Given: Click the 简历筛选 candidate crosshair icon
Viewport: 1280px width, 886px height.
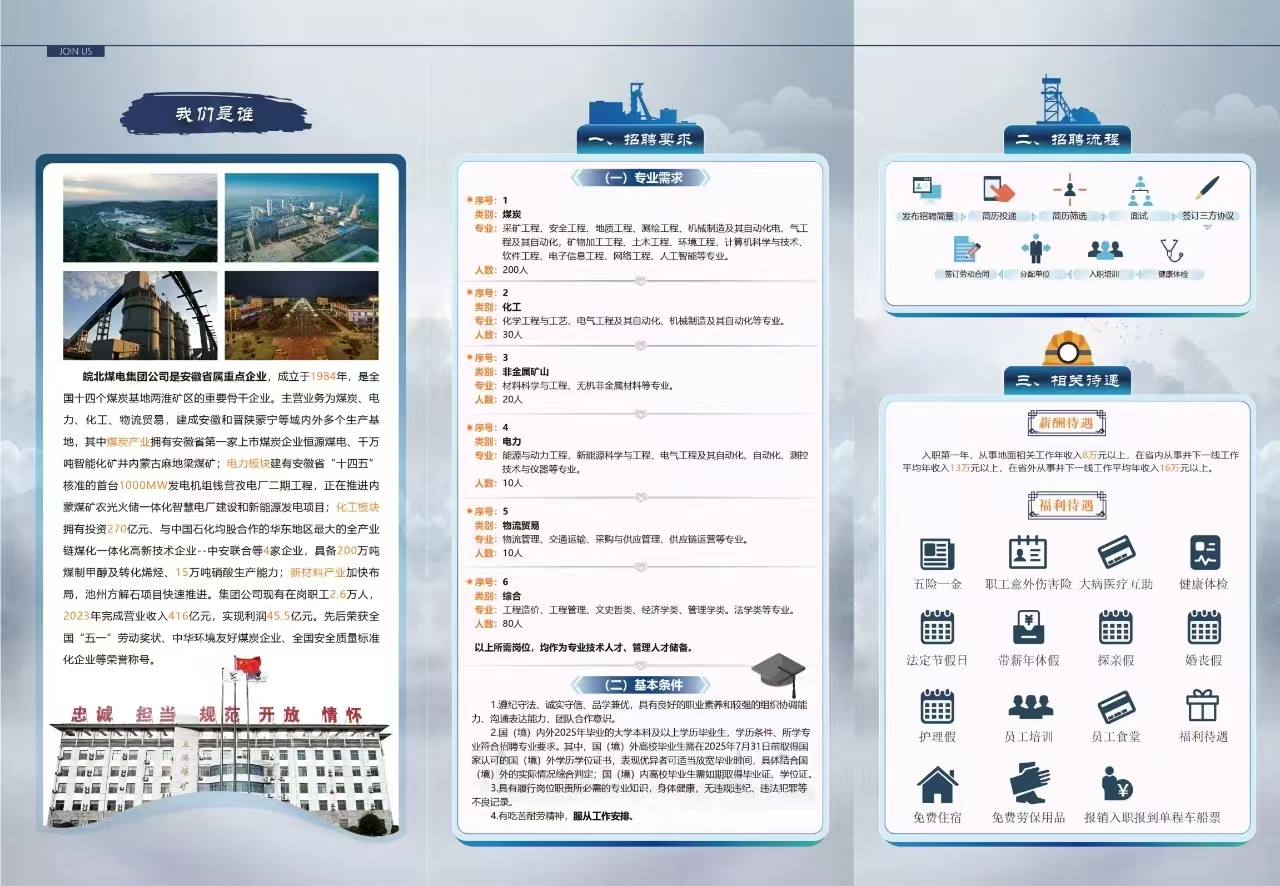Looking at the screenshot, I should [x=1069, y=190].
